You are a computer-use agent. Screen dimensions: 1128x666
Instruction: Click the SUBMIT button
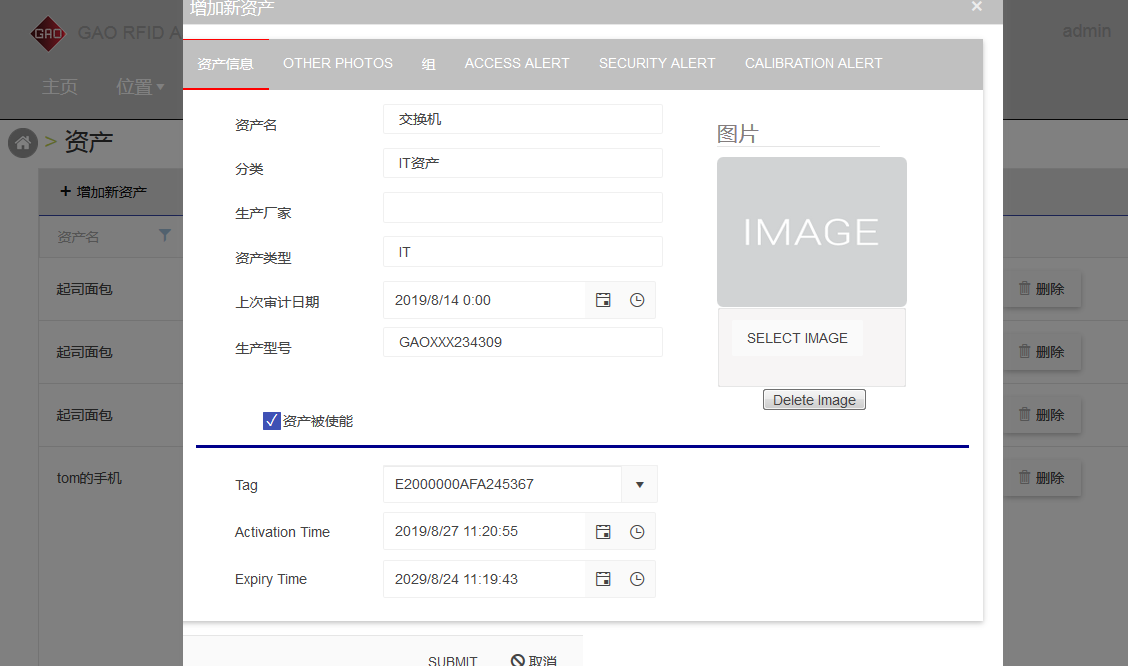tap(452, 660)
